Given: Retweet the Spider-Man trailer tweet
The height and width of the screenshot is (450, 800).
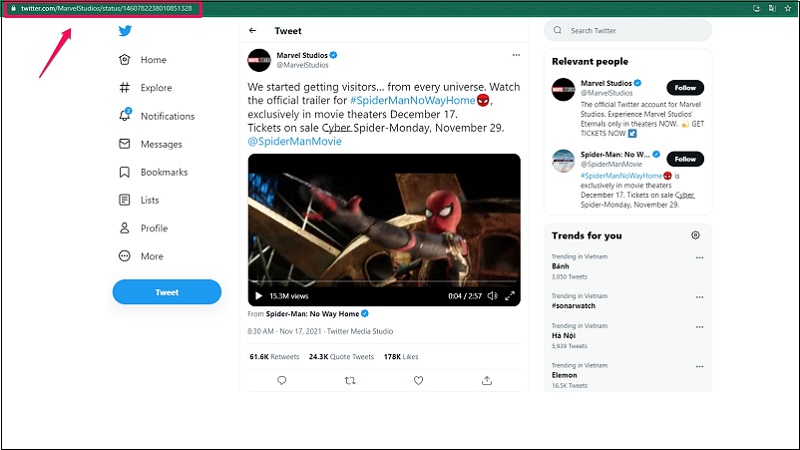Looking at the screenshot, I should pos(349,380).
